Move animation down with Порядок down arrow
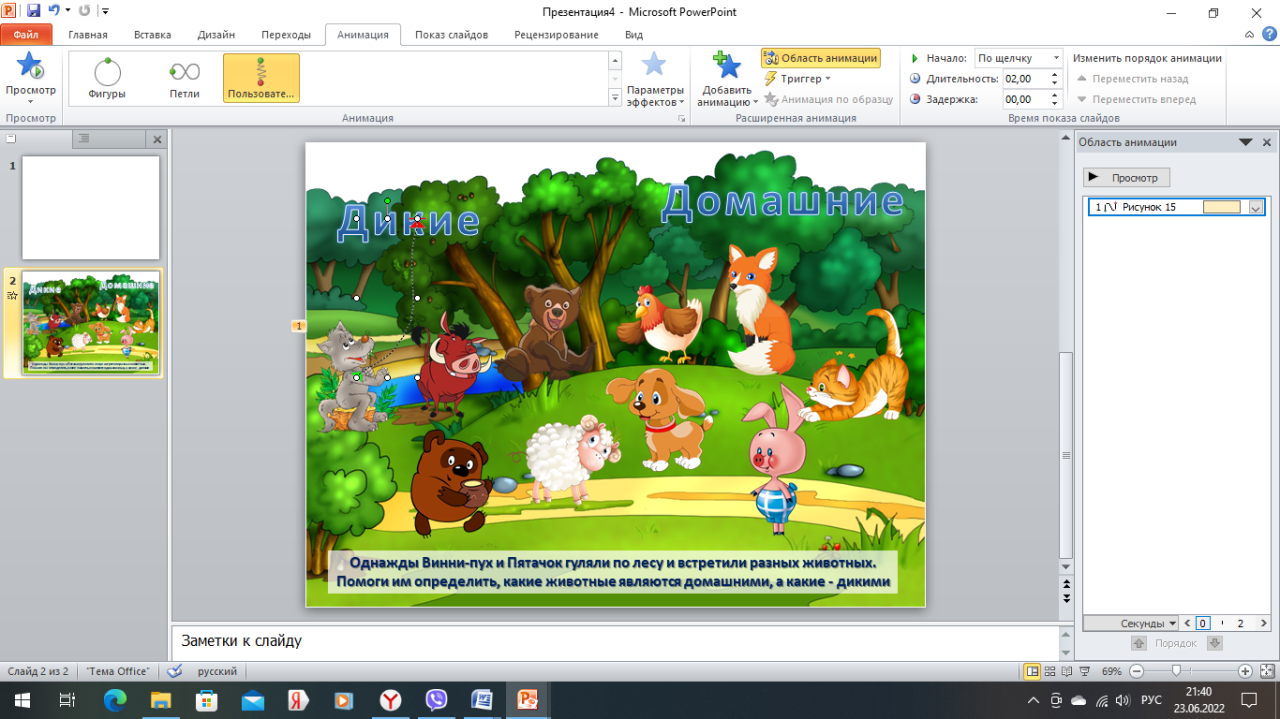This screenshot has width=1280, height=719. click(x=1214, y=643)
